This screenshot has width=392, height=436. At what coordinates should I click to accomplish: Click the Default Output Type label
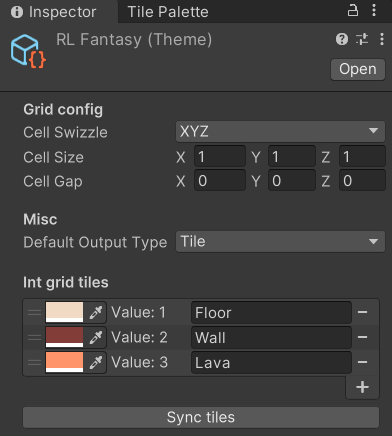click(x=95, y=242)
